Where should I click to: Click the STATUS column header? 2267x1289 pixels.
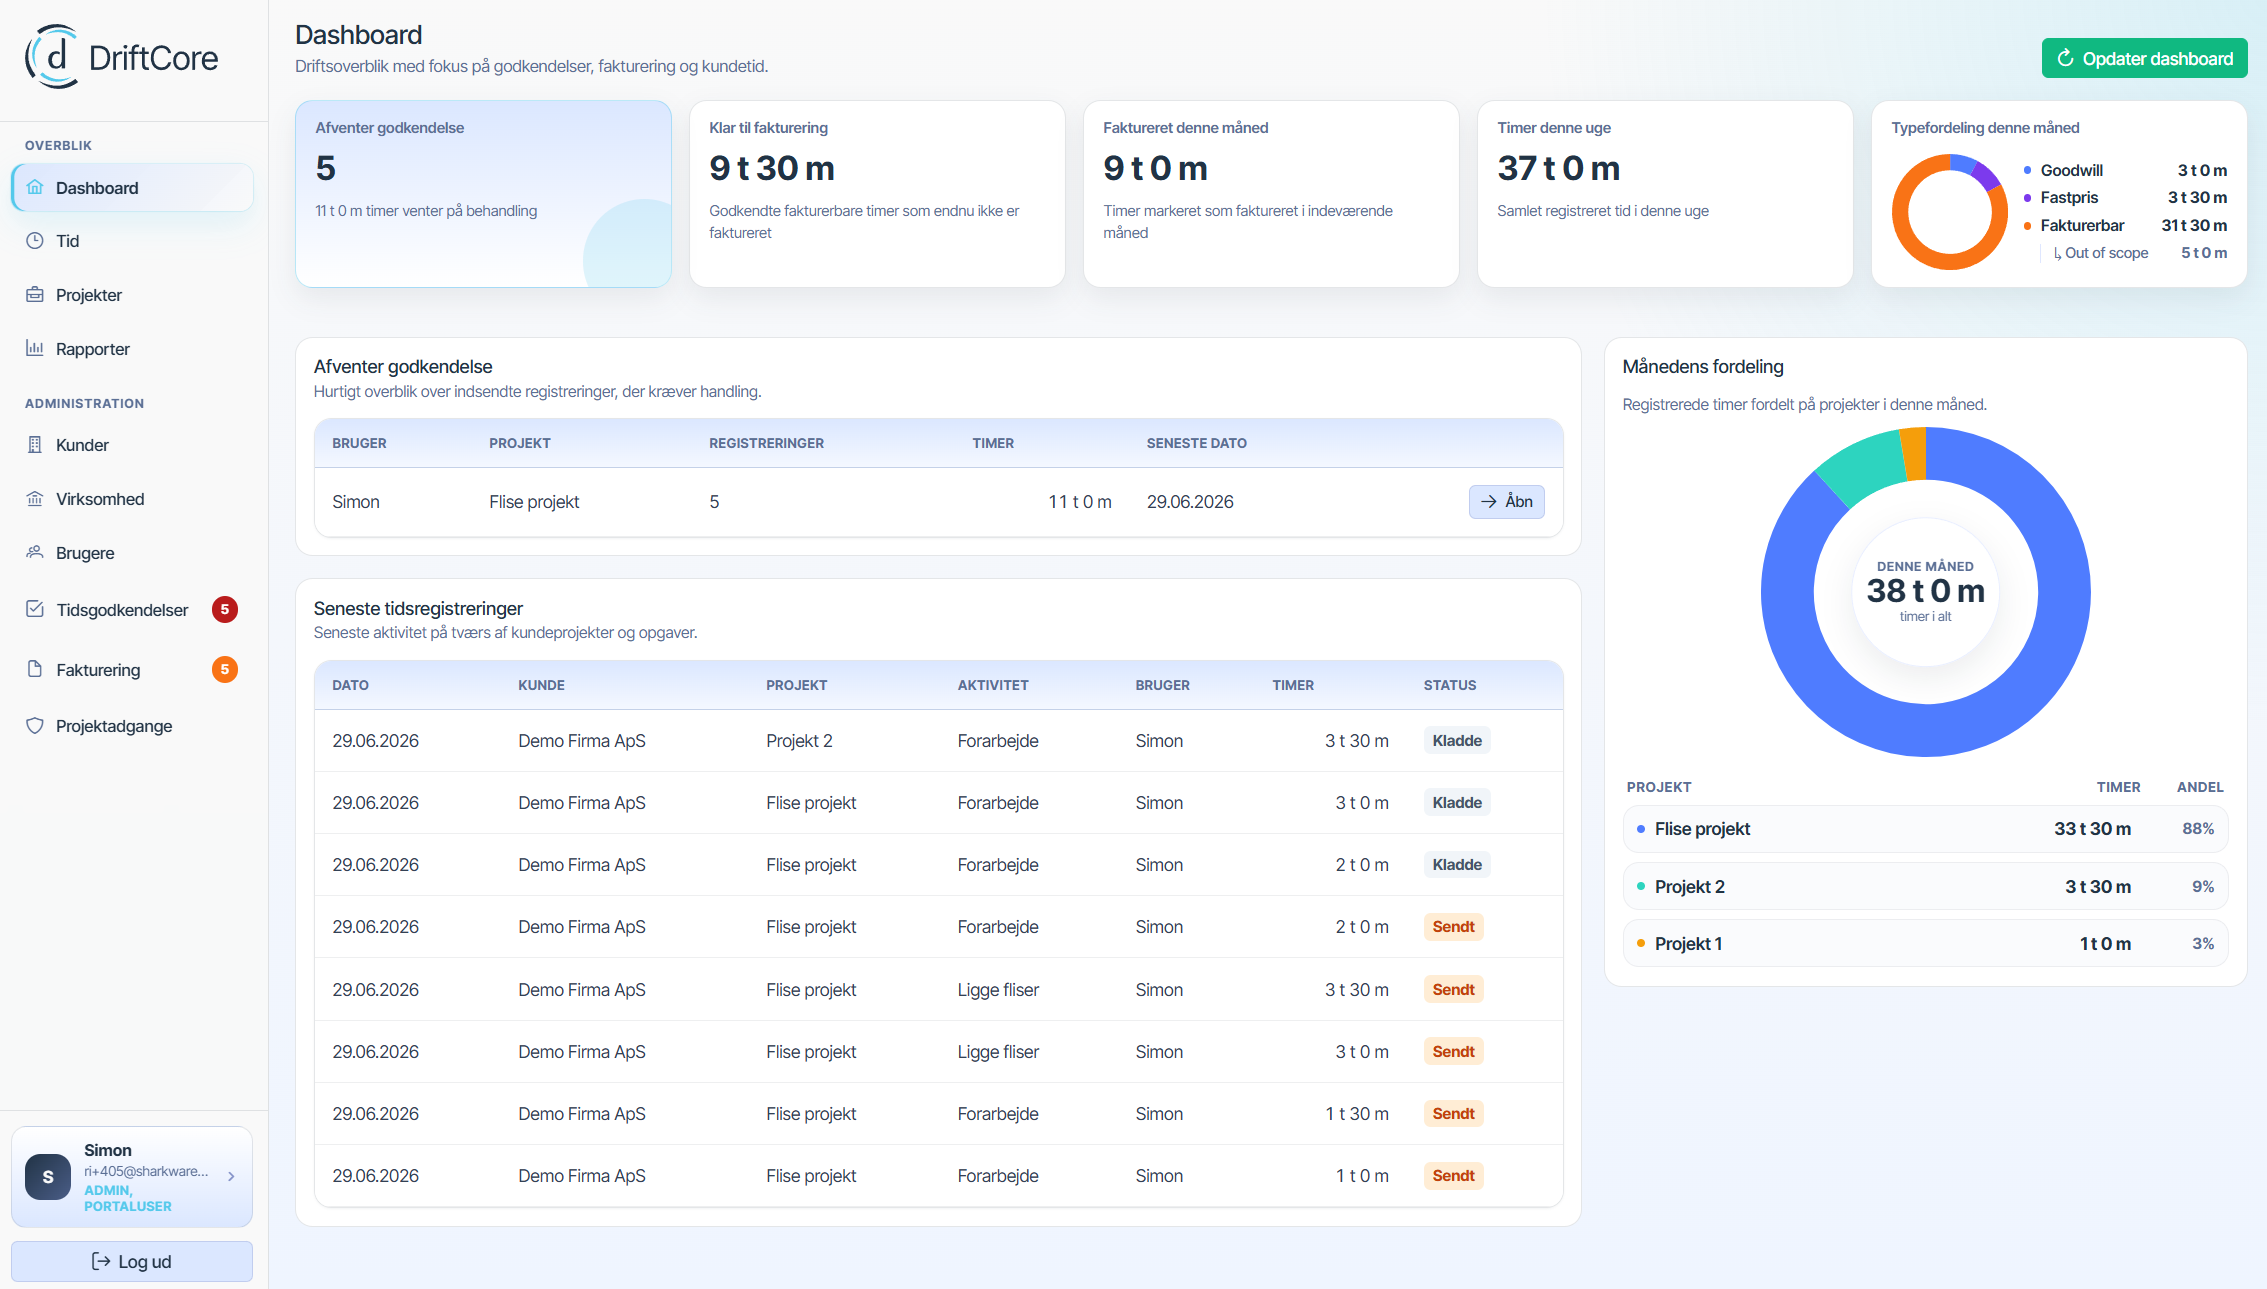pos(1450,685)
